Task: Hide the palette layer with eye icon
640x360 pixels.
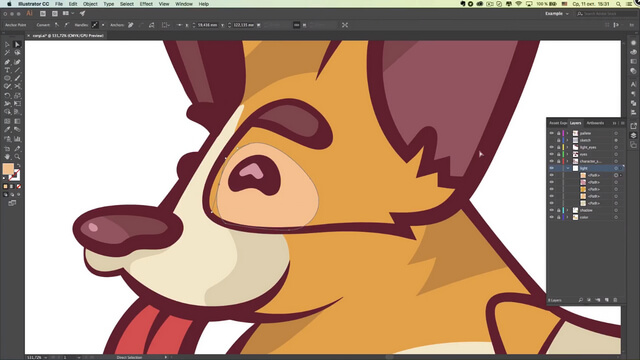Action: (551, 133)
